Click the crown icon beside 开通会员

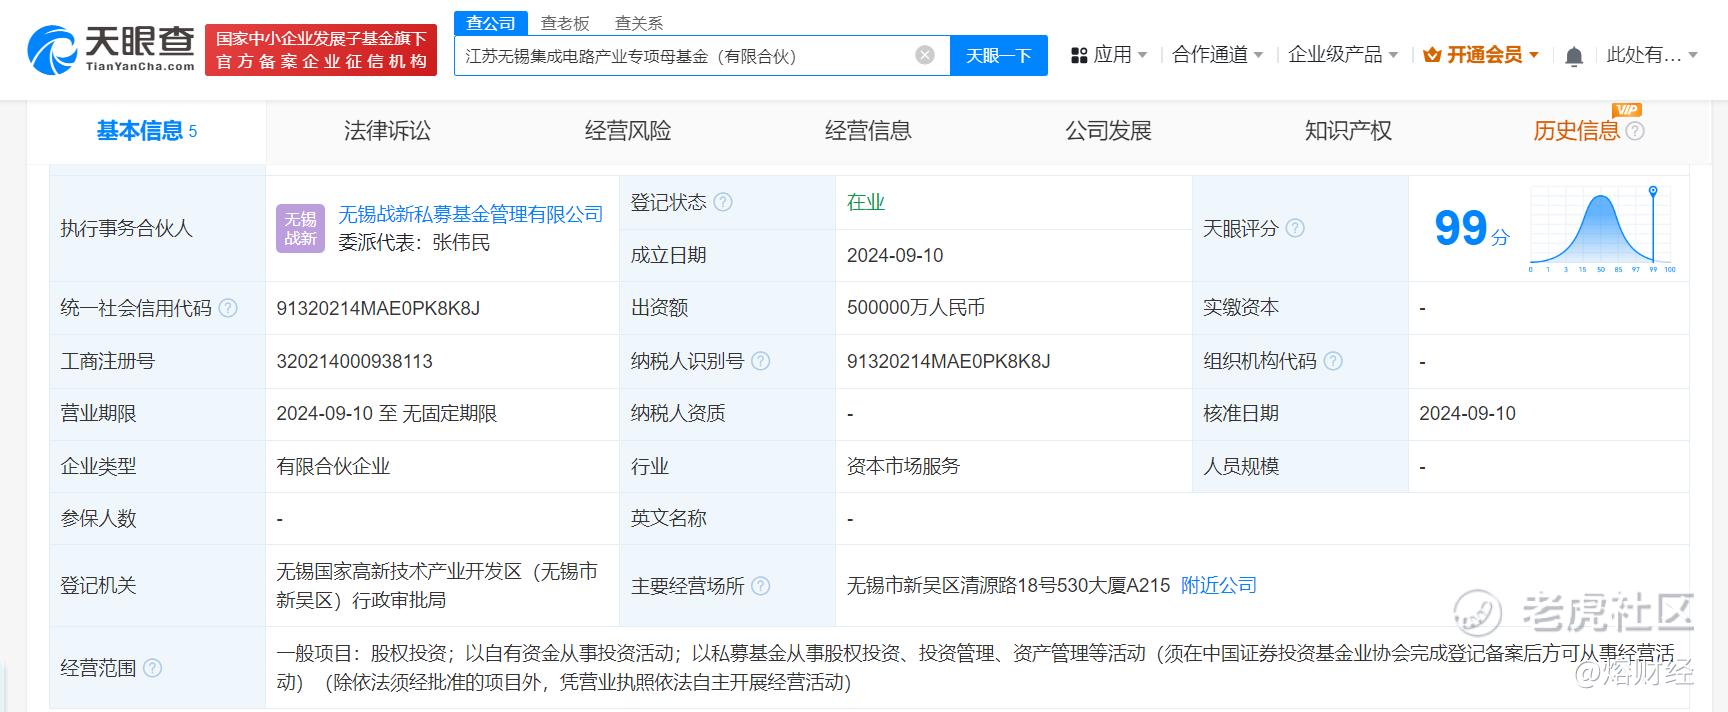[1431, 55]
